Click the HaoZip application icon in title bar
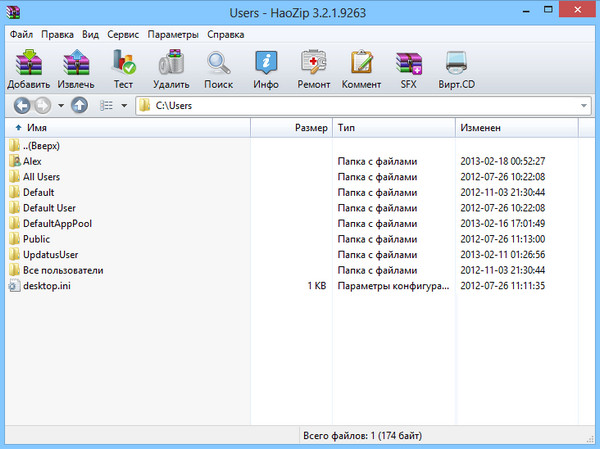The image size is (600, 449). 13,12
